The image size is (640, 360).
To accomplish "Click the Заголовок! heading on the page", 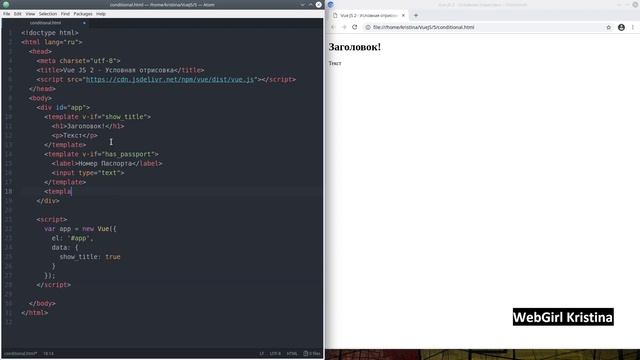I will (355, 47).
